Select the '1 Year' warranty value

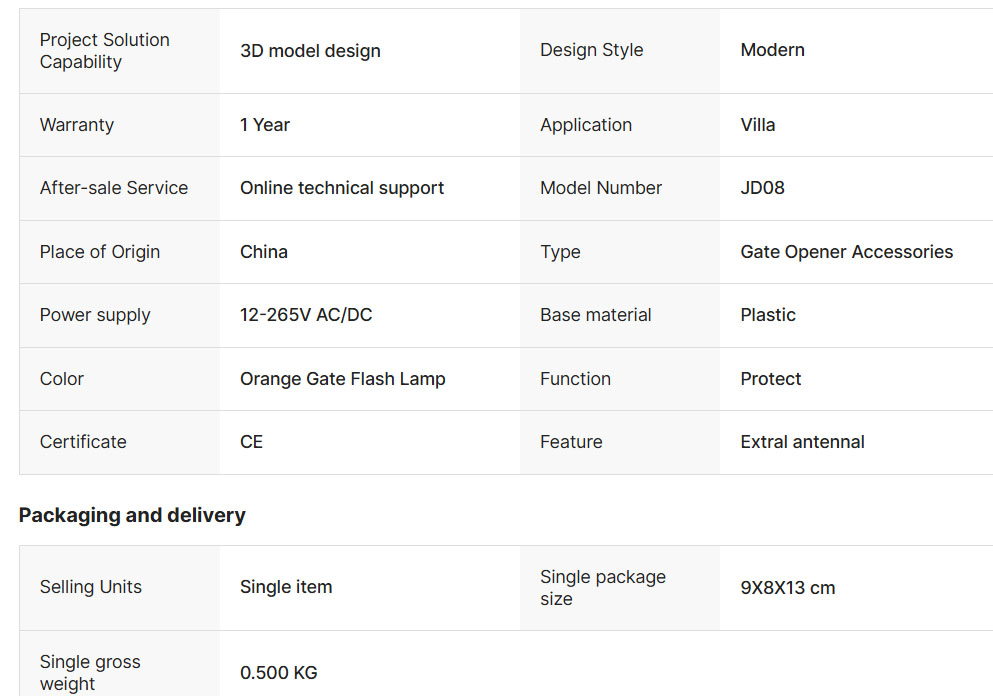tap(265, 125)
